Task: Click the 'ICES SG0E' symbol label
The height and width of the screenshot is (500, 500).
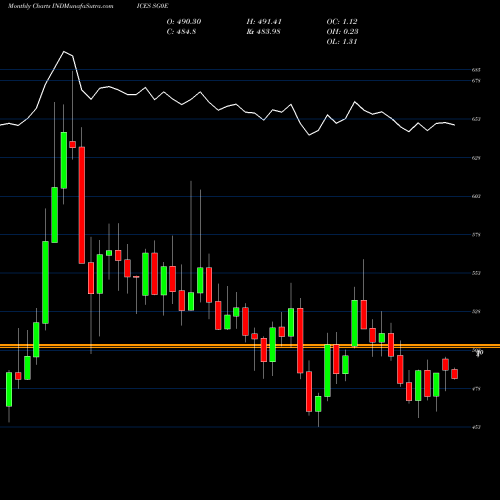Action: 152,6
